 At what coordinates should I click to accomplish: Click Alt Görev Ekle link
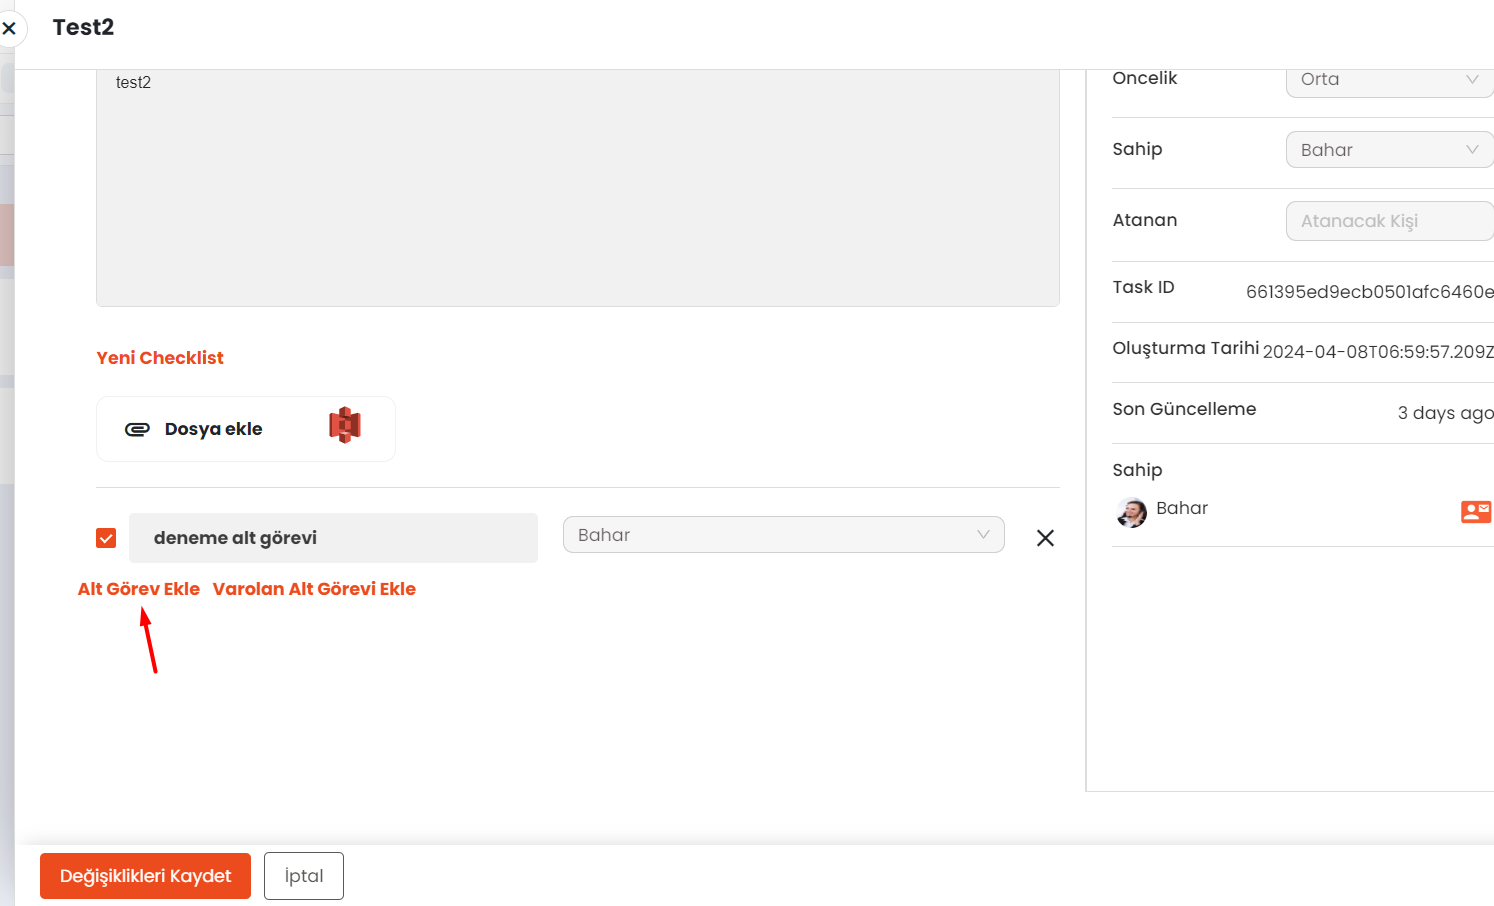coord(139,589)
